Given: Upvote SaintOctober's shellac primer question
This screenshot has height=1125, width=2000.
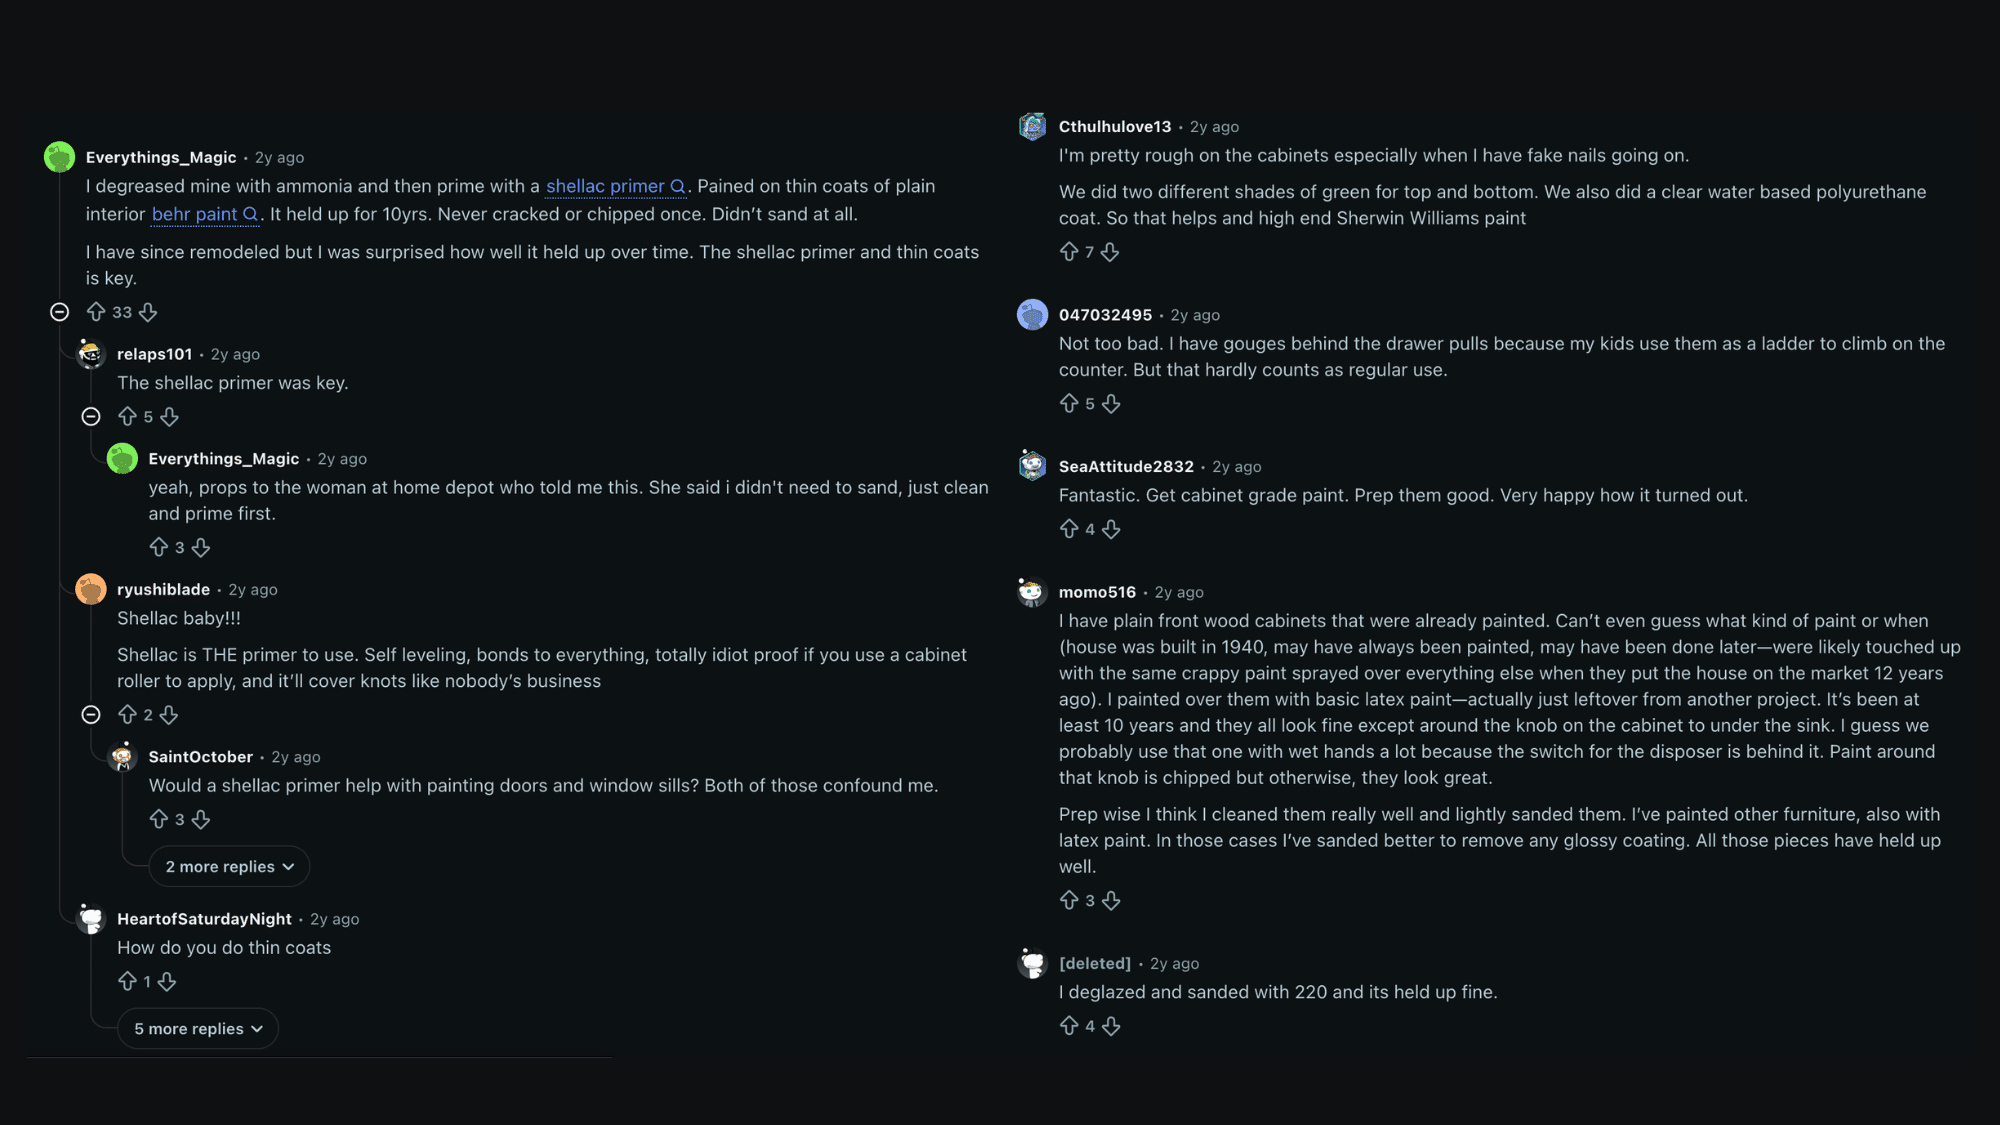Looking at the screenshot, I should click(x=159, y=820).
